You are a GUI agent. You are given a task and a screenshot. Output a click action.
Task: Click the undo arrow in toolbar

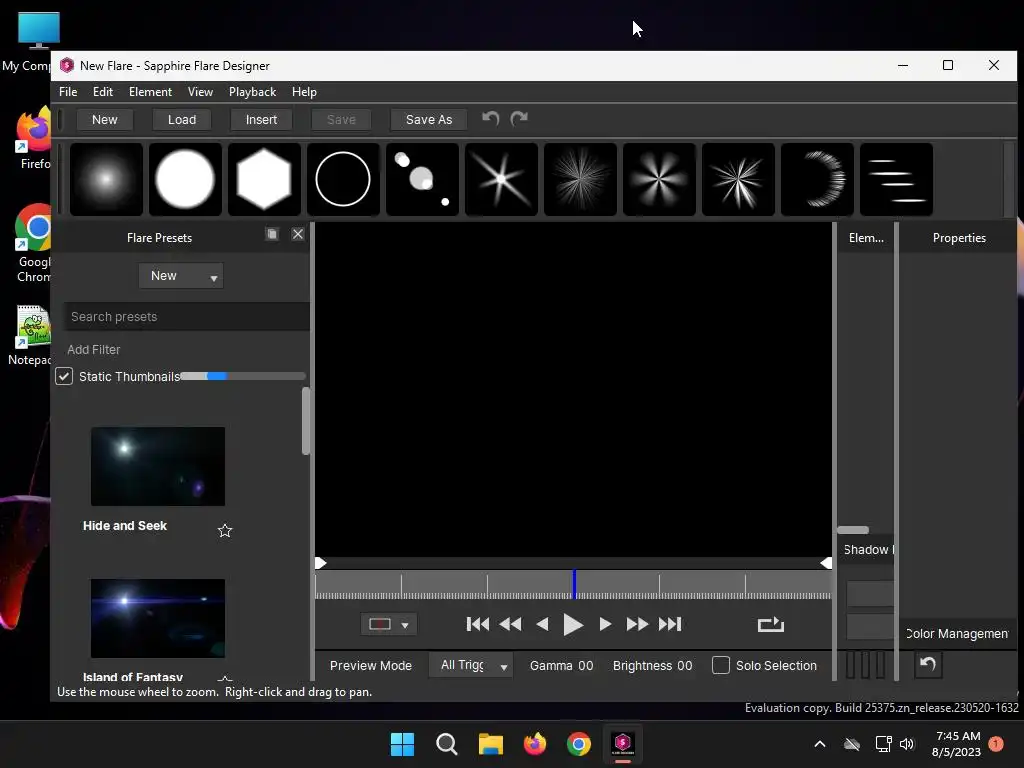pyautogui.click(x=490, y=118)
